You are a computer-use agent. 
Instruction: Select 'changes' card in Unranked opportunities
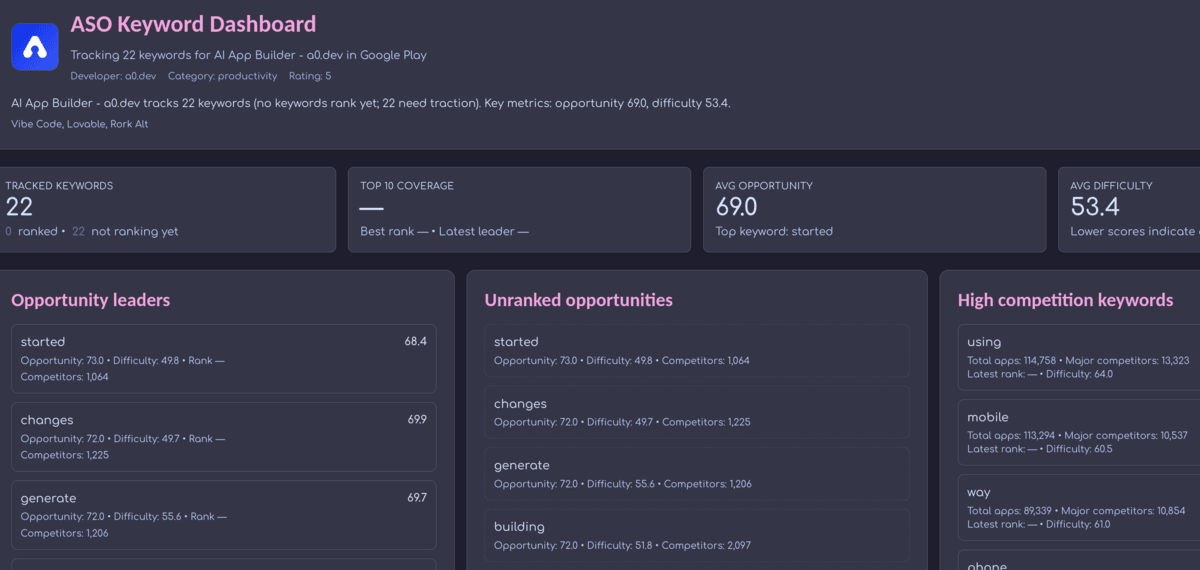697,412
